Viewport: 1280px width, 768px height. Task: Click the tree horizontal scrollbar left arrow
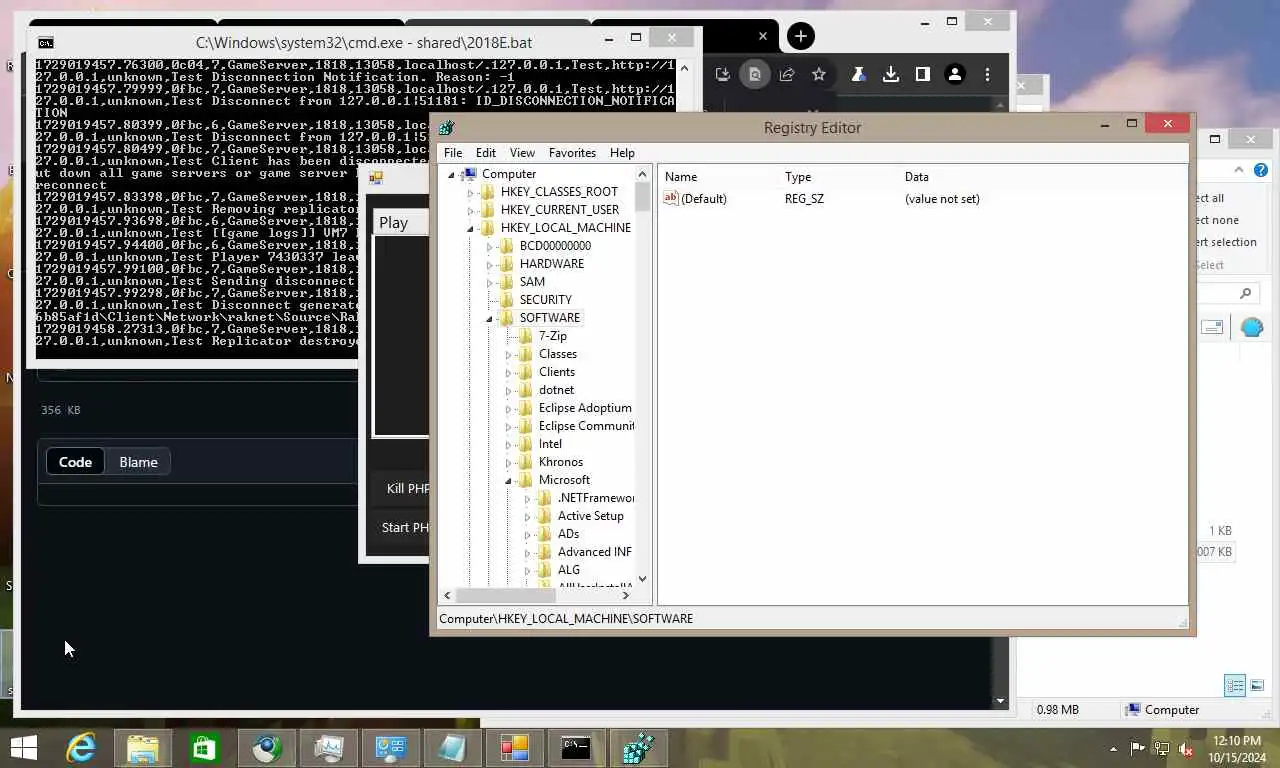click(447, 595)
